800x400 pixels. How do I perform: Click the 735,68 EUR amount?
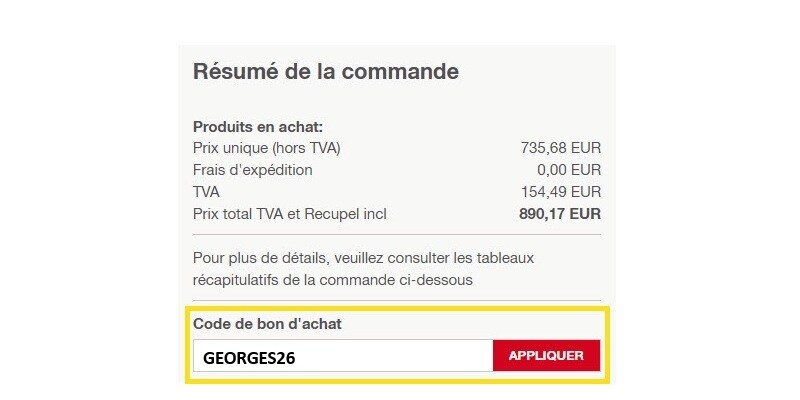point(560,148)
